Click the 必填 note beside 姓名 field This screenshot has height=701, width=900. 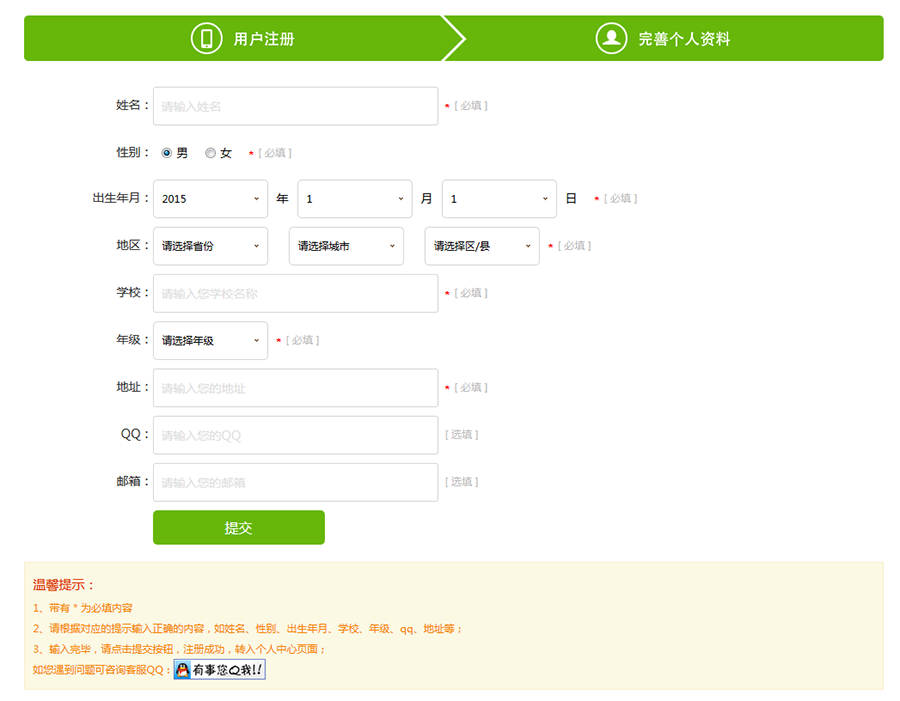[x=471, y=106]
